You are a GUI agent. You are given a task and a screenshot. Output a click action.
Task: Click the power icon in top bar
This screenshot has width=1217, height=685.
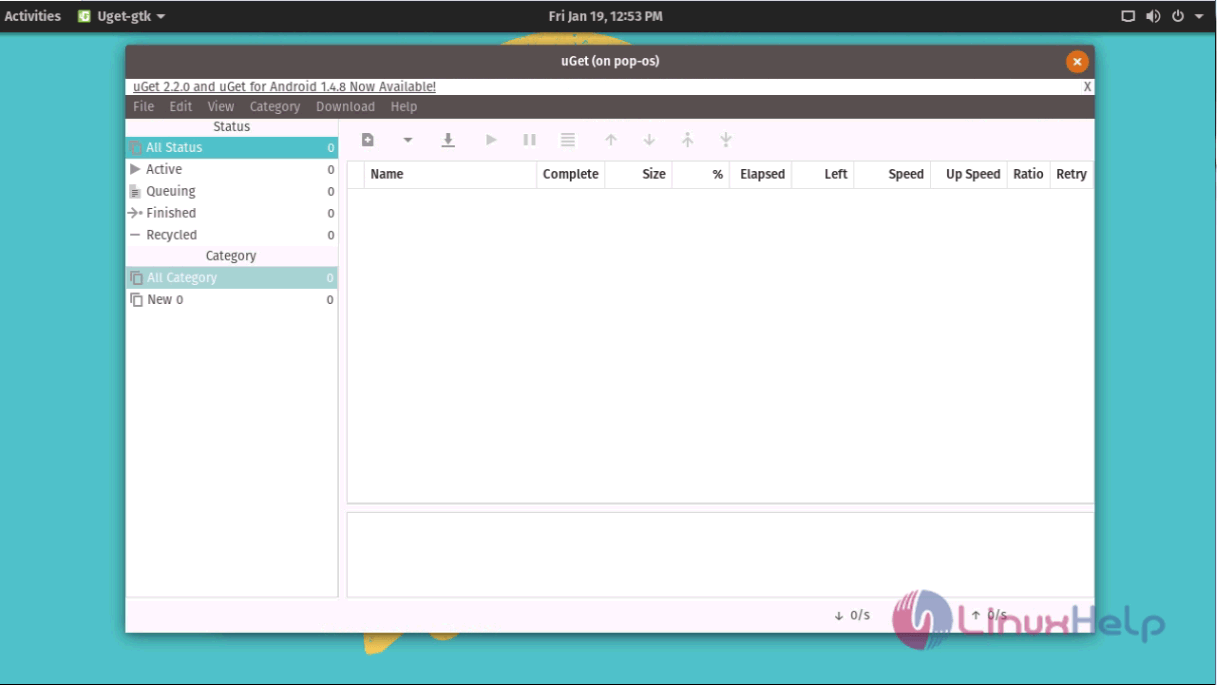(1178, 16)
